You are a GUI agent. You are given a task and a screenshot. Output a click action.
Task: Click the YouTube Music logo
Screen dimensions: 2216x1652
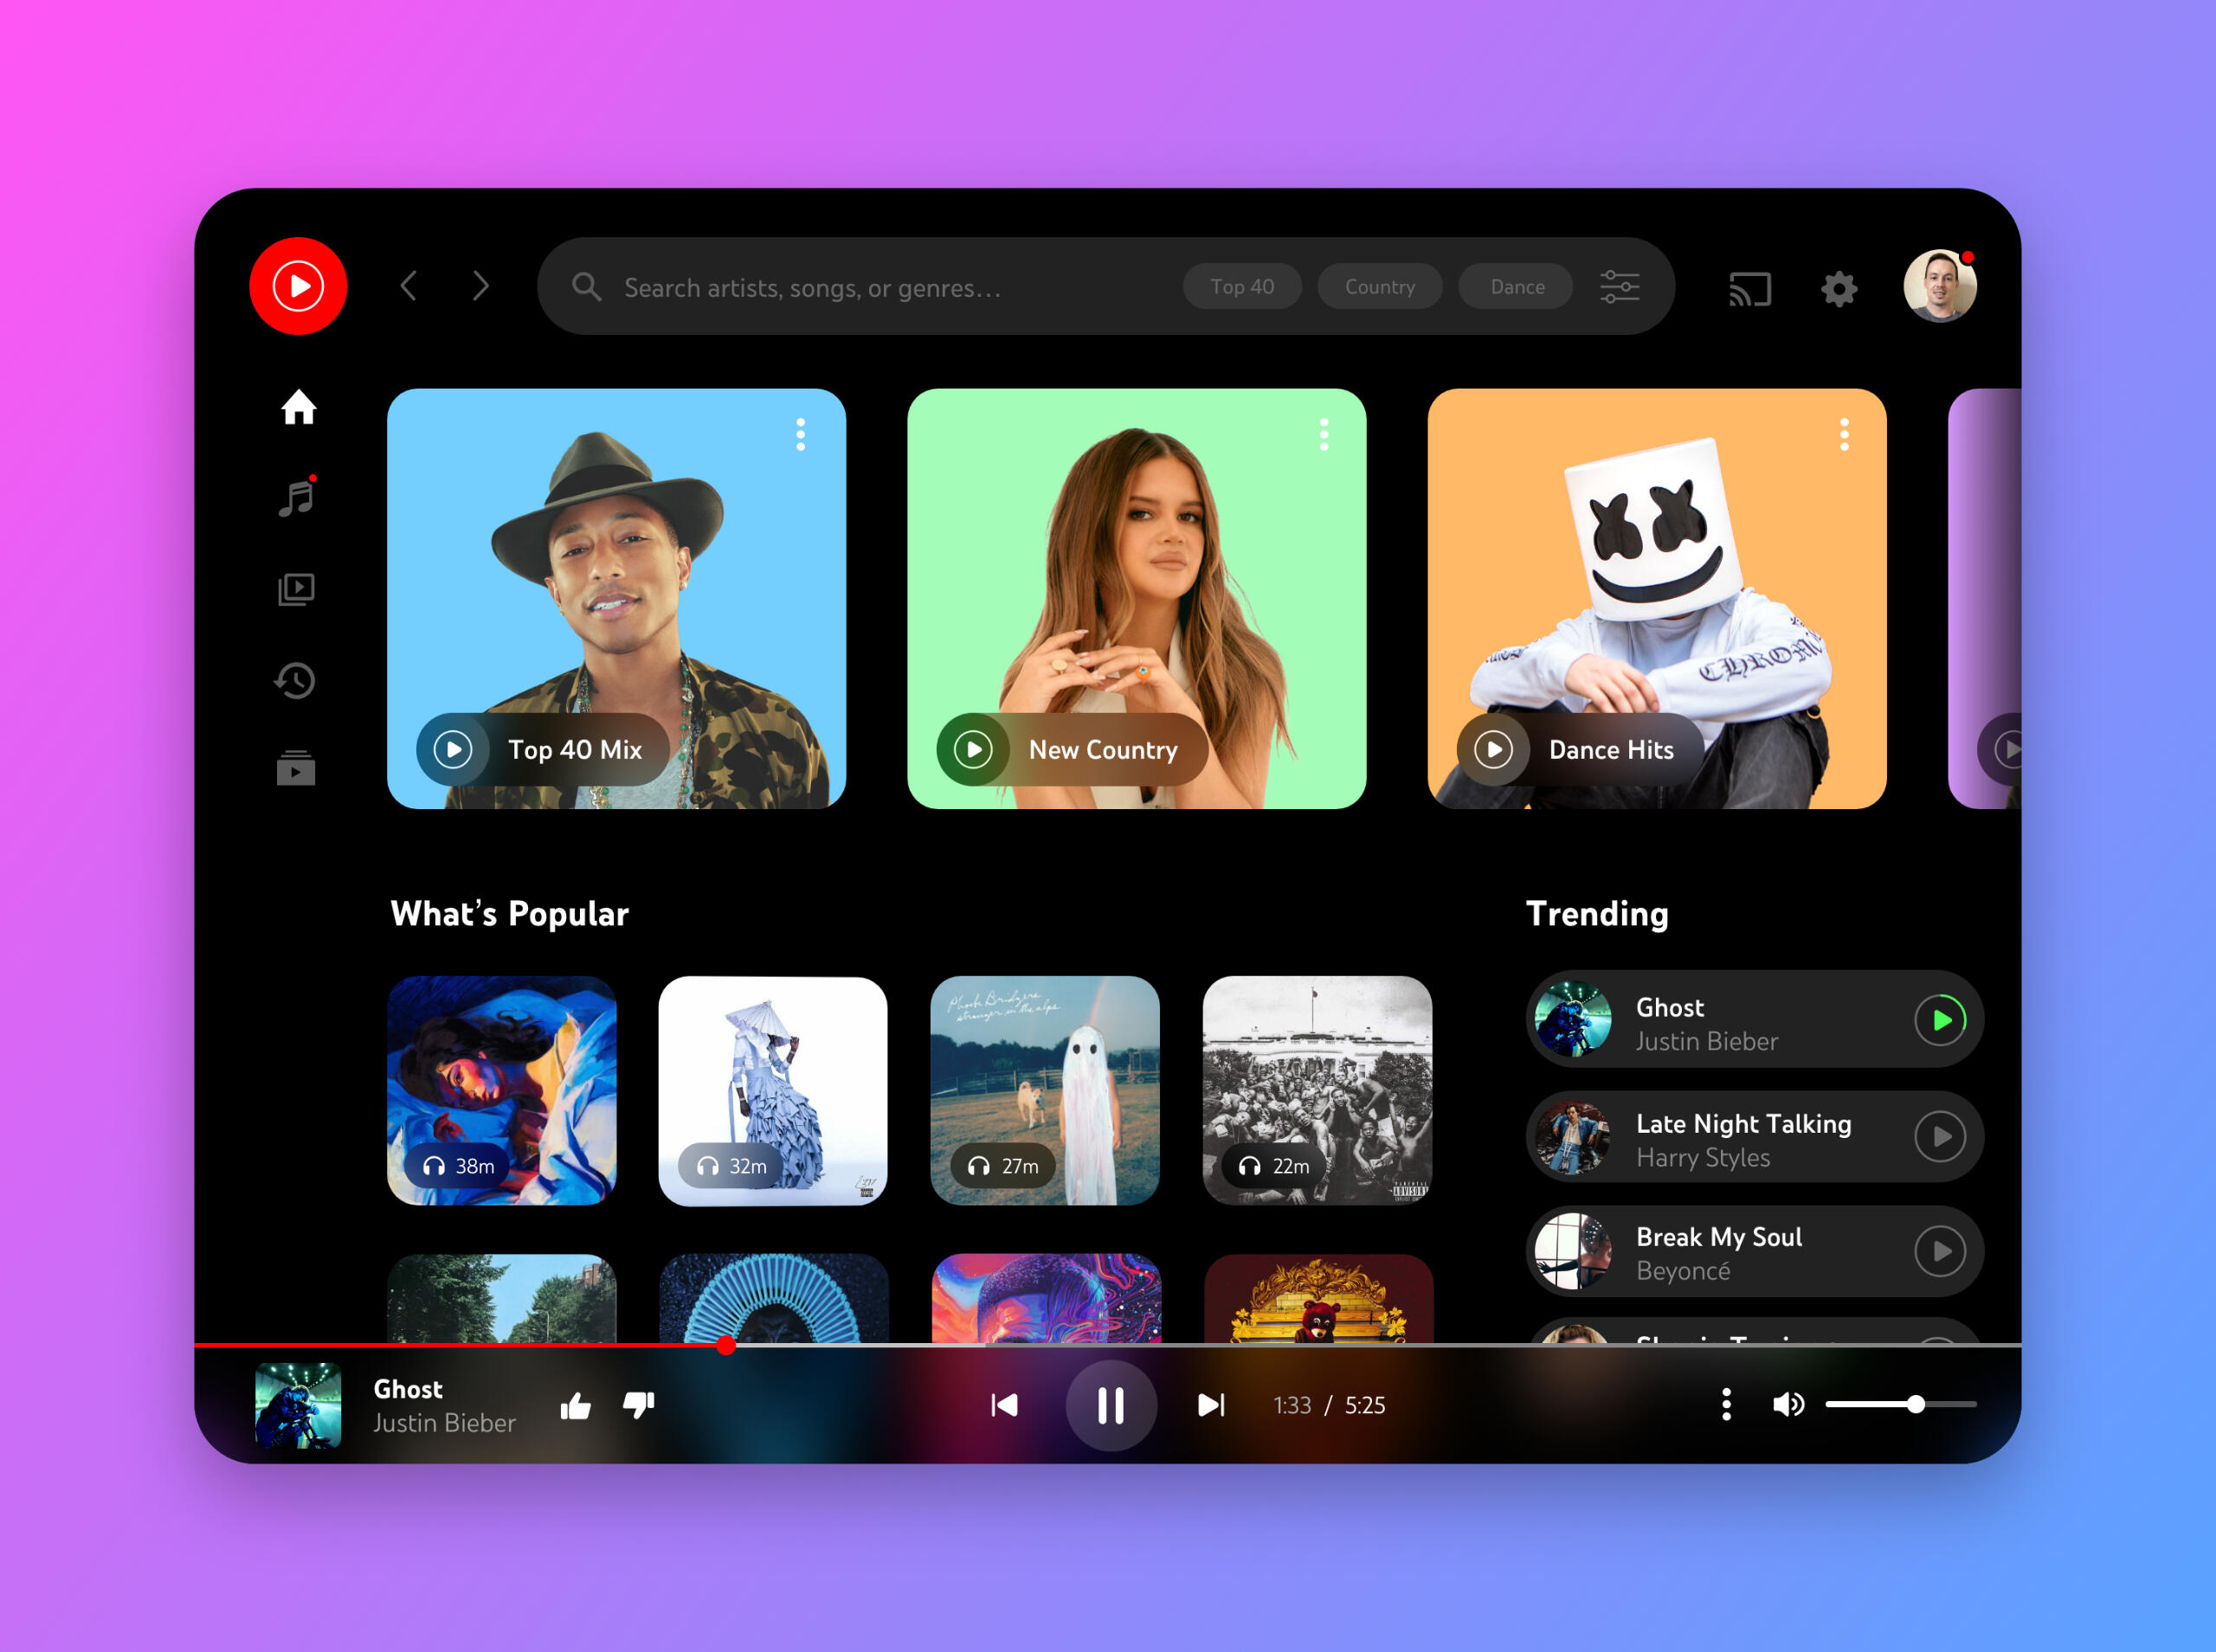click(298, 286)
